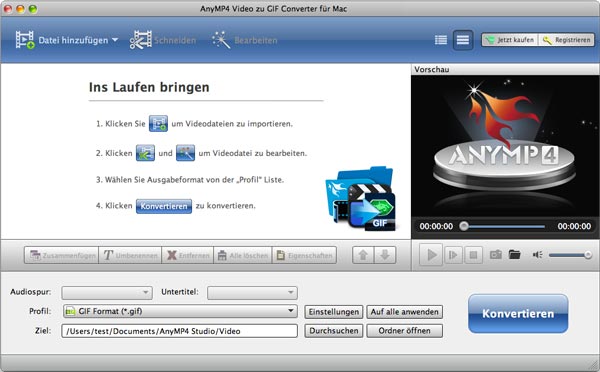Mute audio with the speaker icon

click(x=537, y=255)
